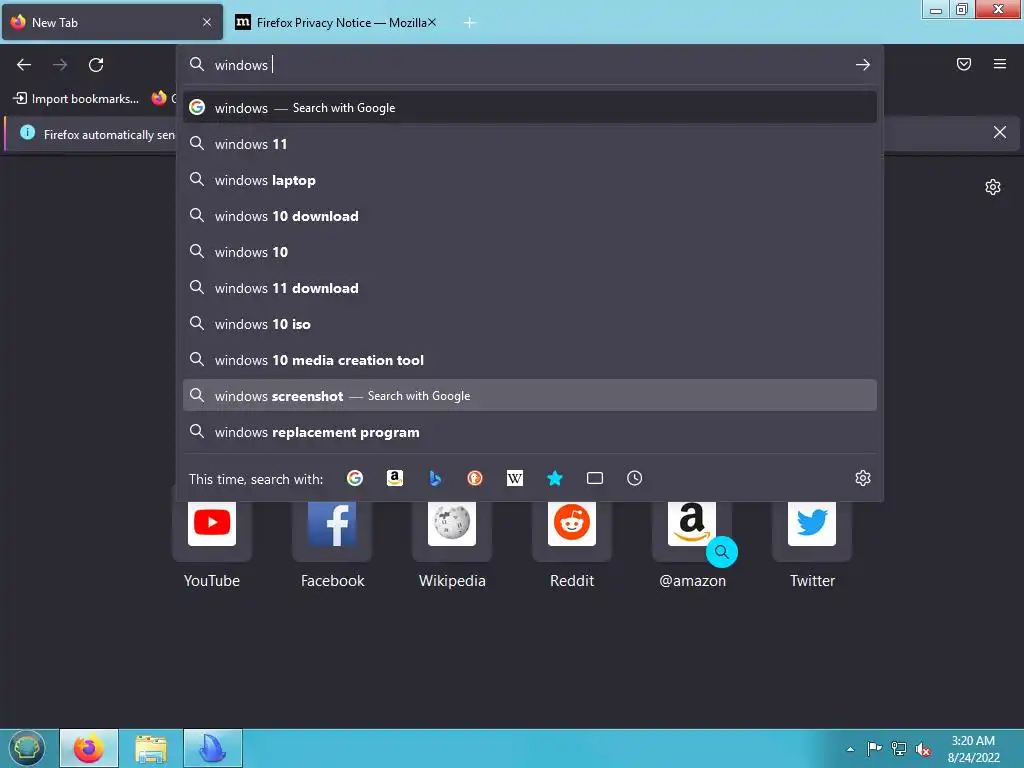
Task: Search history using the clock icon
Action: tap(635, 478)
